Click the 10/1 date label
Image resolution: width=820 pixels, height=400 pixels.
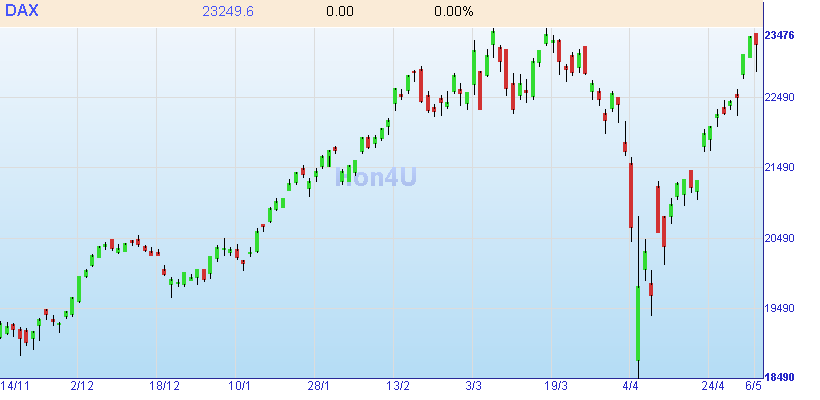pyautogui.click(x=240, y=386)
